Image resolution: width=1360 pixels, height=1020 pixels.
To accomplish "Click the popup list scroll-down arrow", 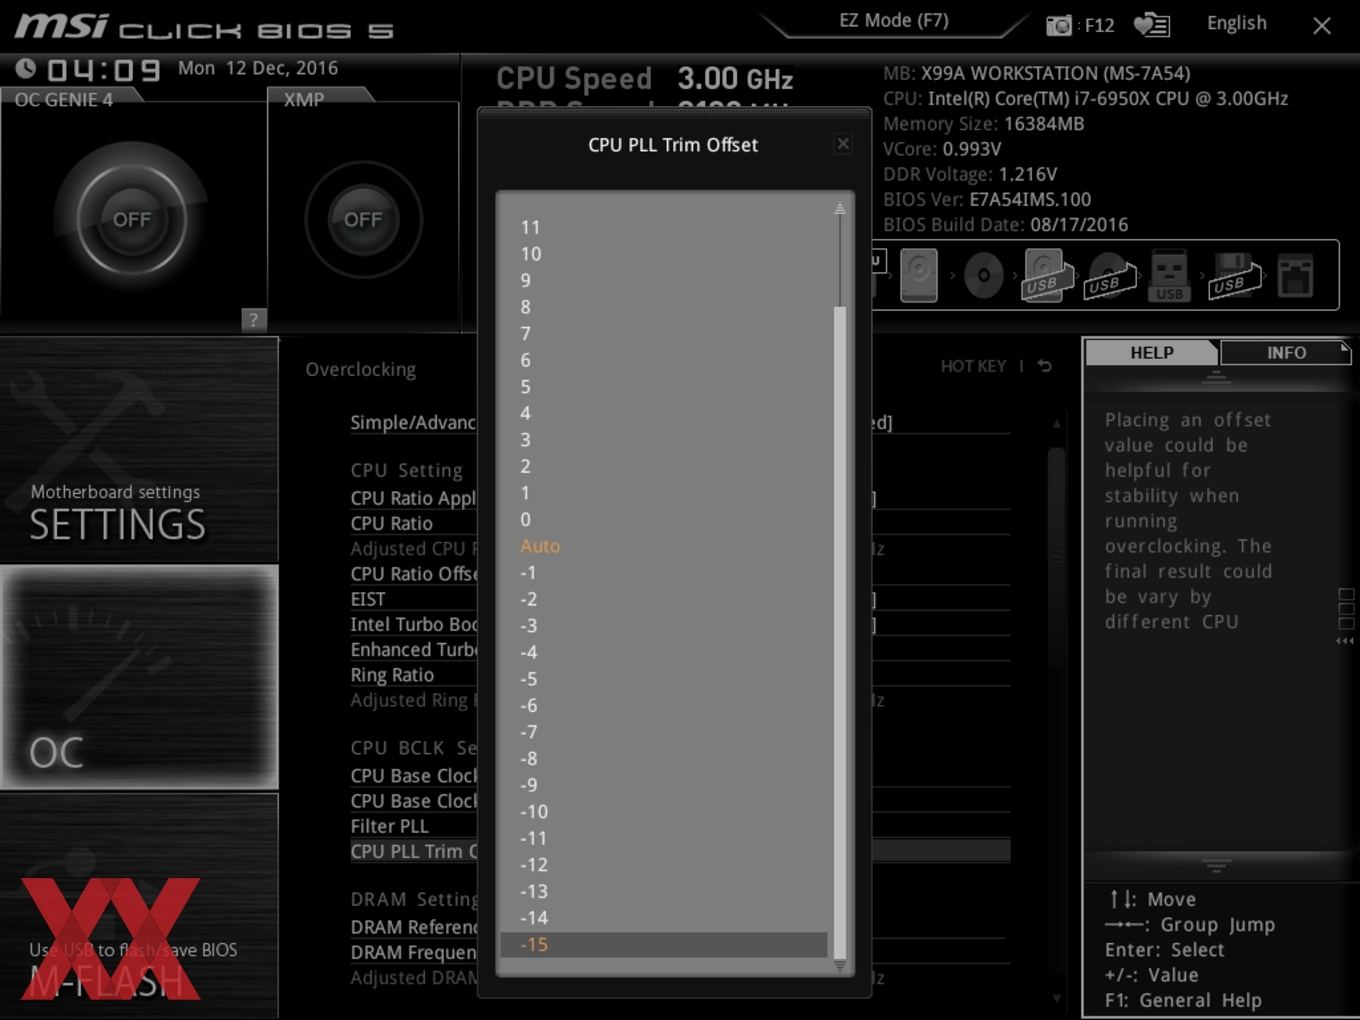I will pos(840,966).
